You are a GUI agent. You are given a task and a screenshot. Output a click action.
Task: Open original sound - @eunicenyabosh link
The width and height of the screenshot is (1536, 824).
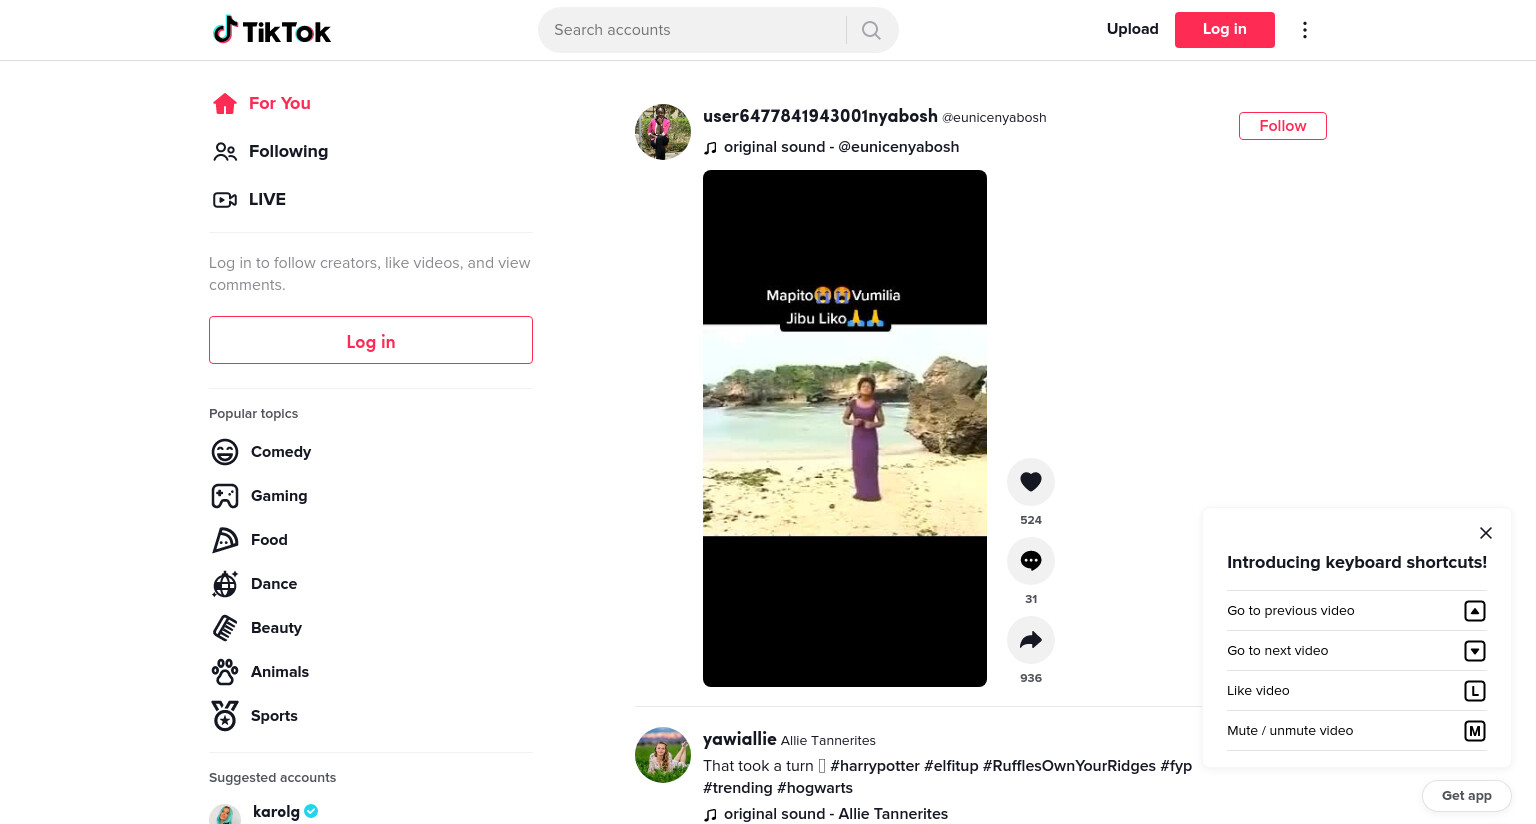point(841,147)
